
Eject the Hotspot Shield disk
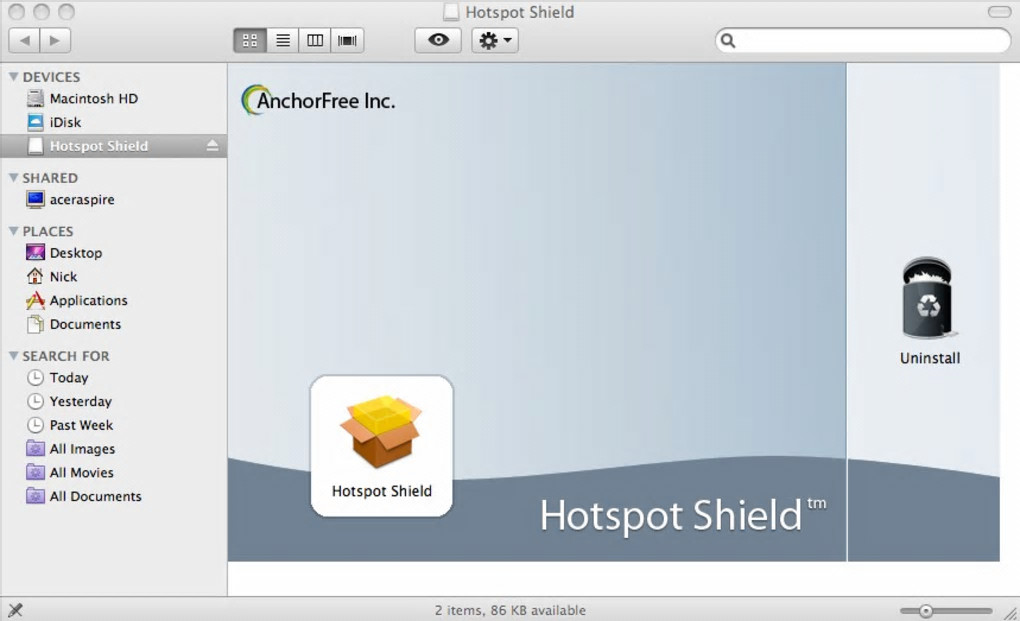[213, 146]
